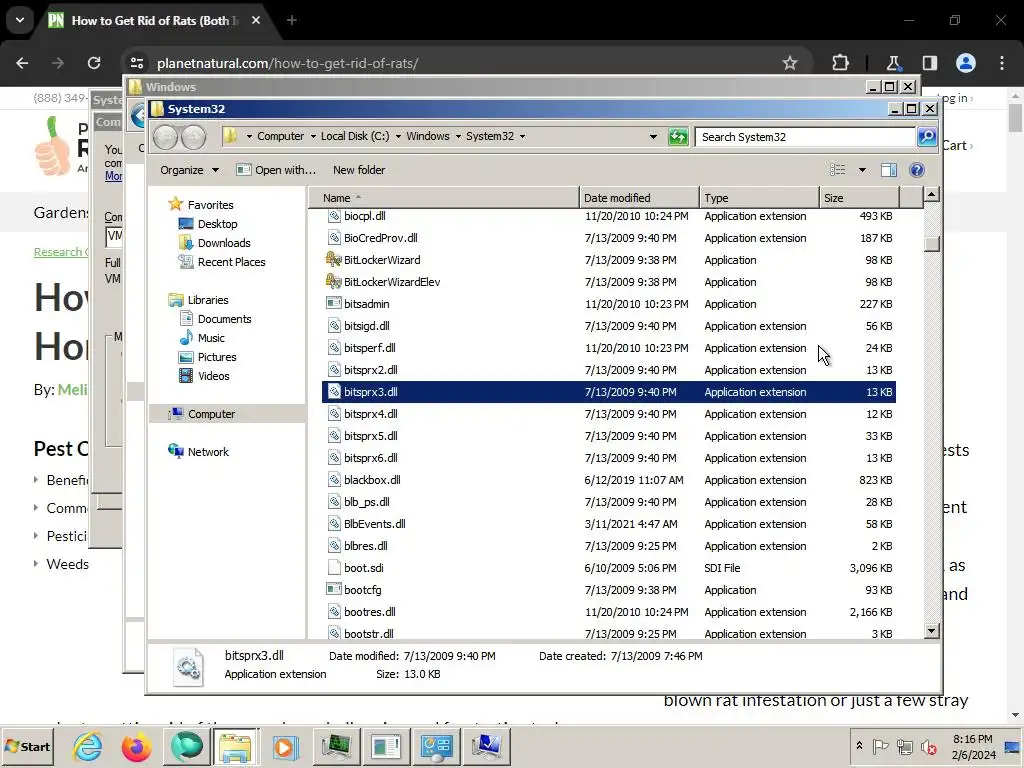Select BlbEvents.dll file row
This screenshot has width=1024, height=768.
point(609,524)
